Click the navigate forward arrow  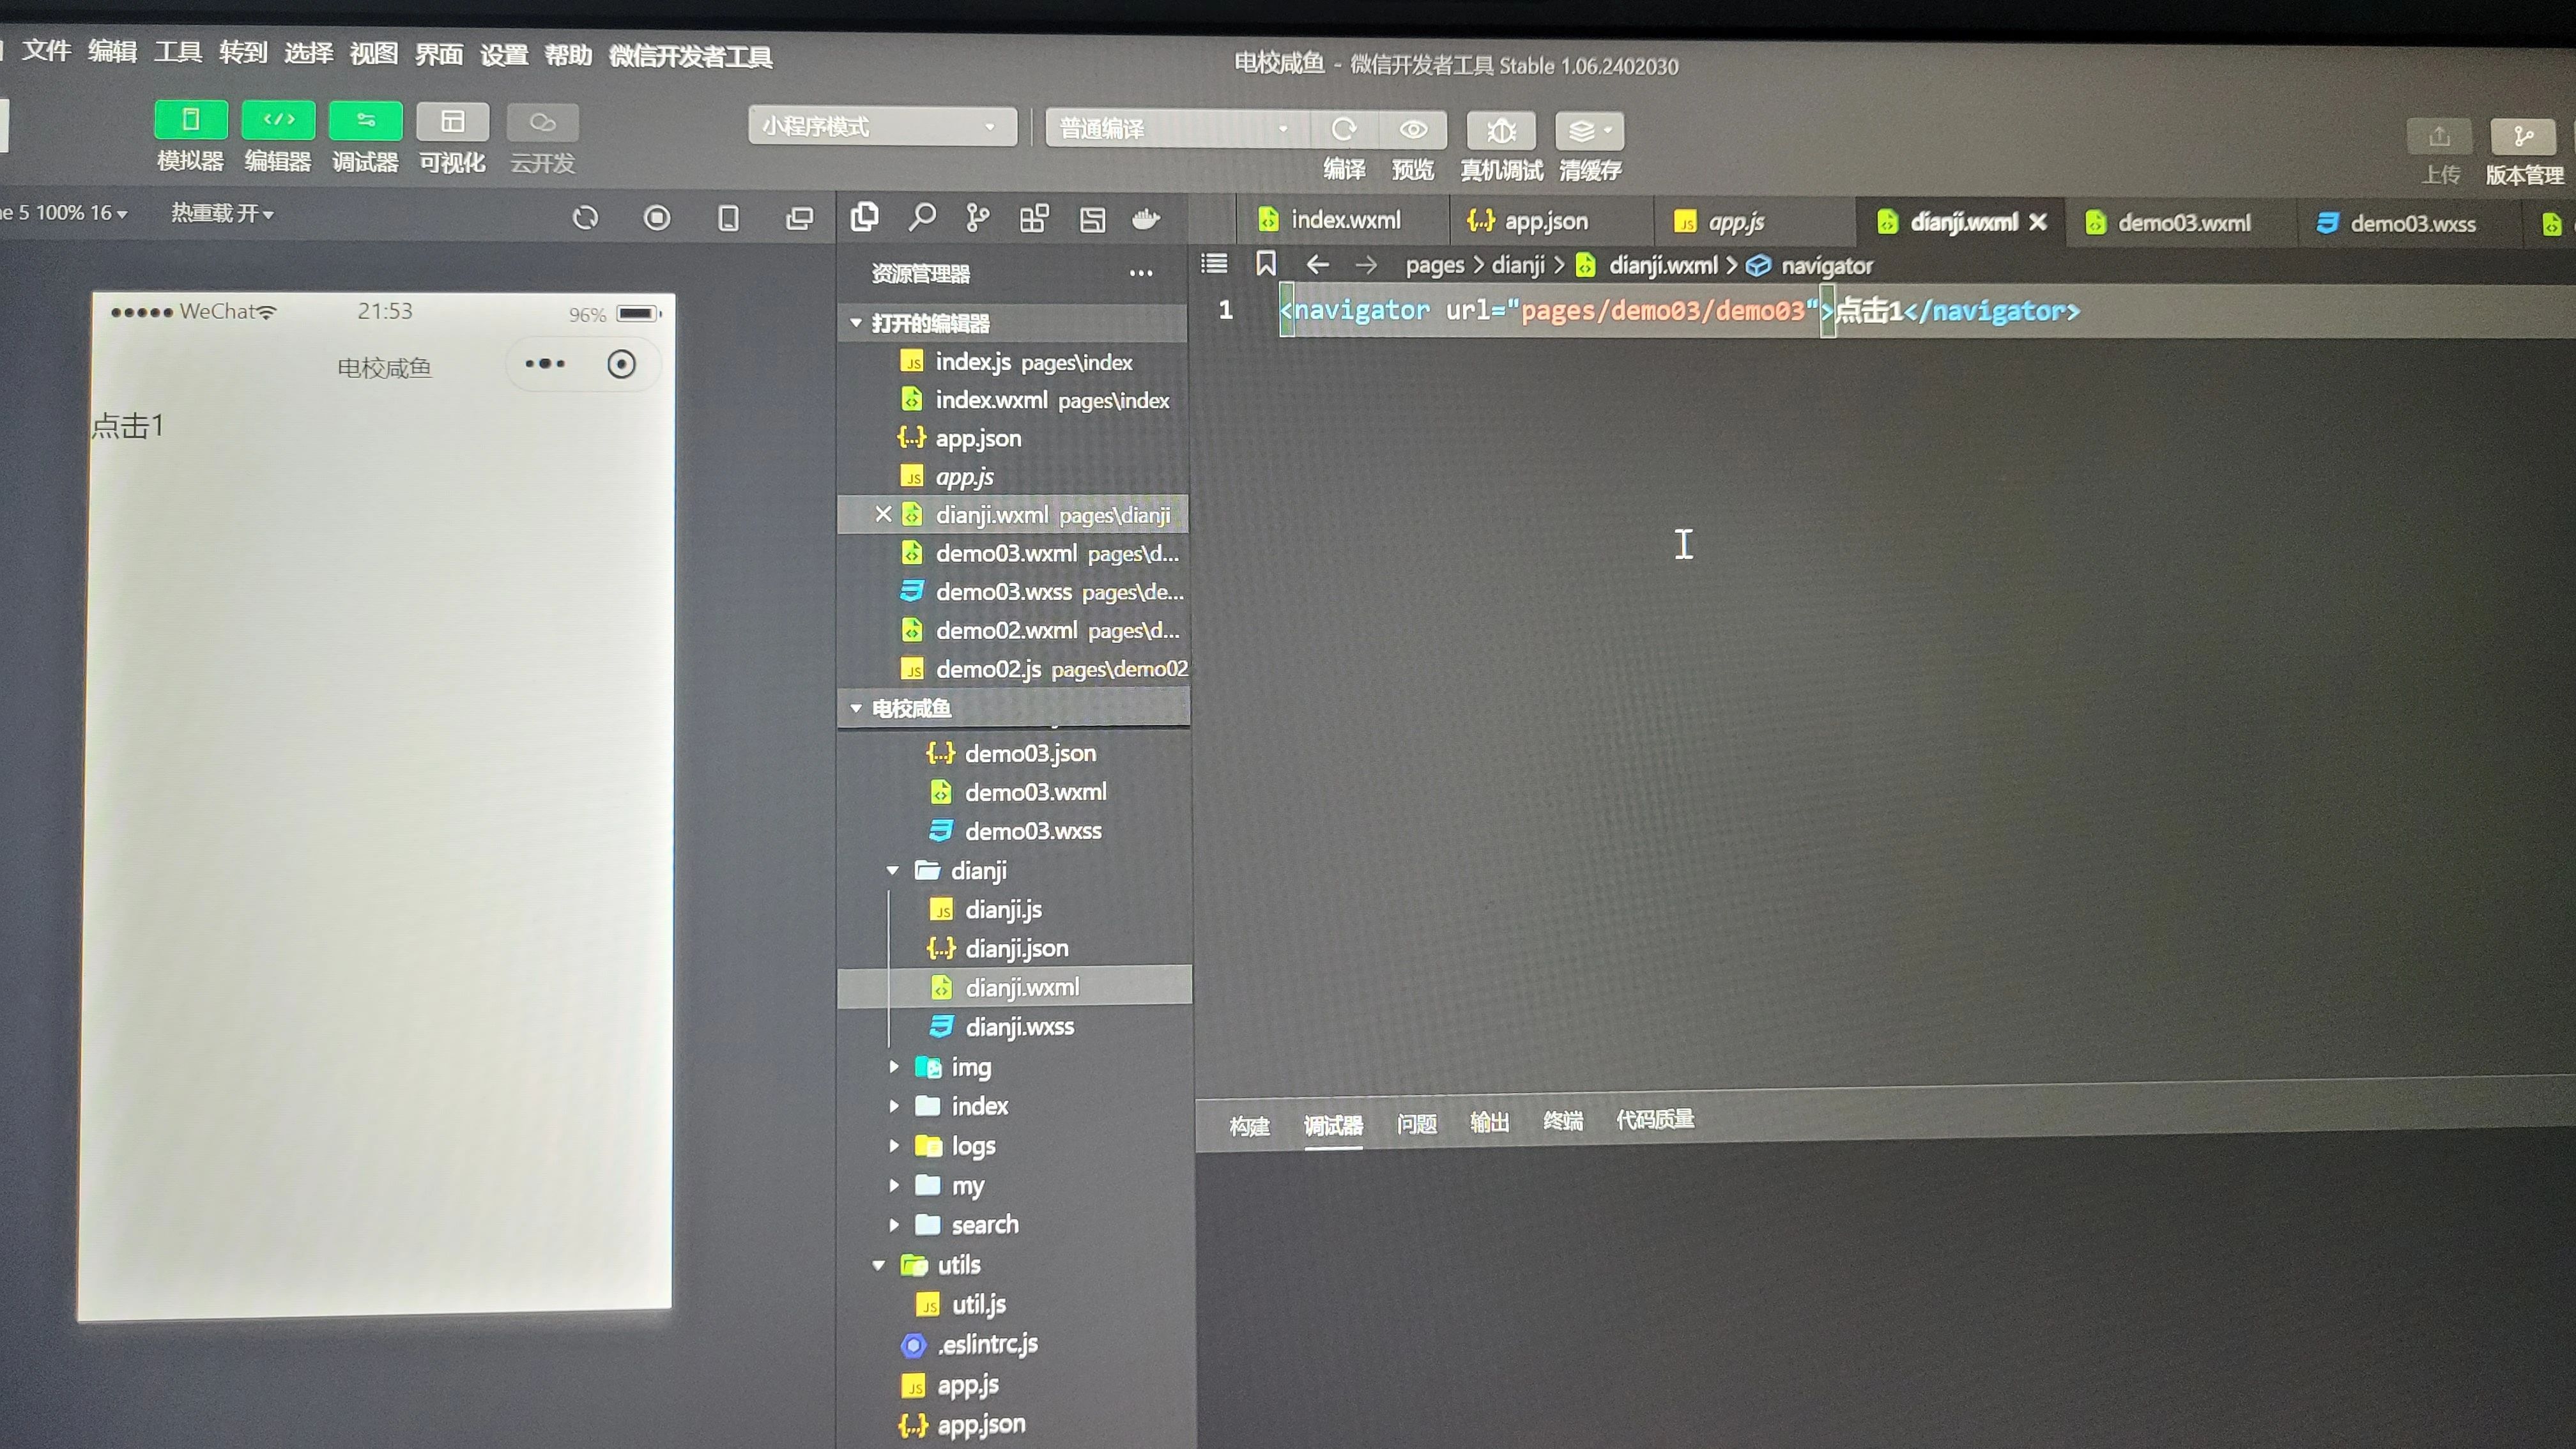tap(1366, 265)
